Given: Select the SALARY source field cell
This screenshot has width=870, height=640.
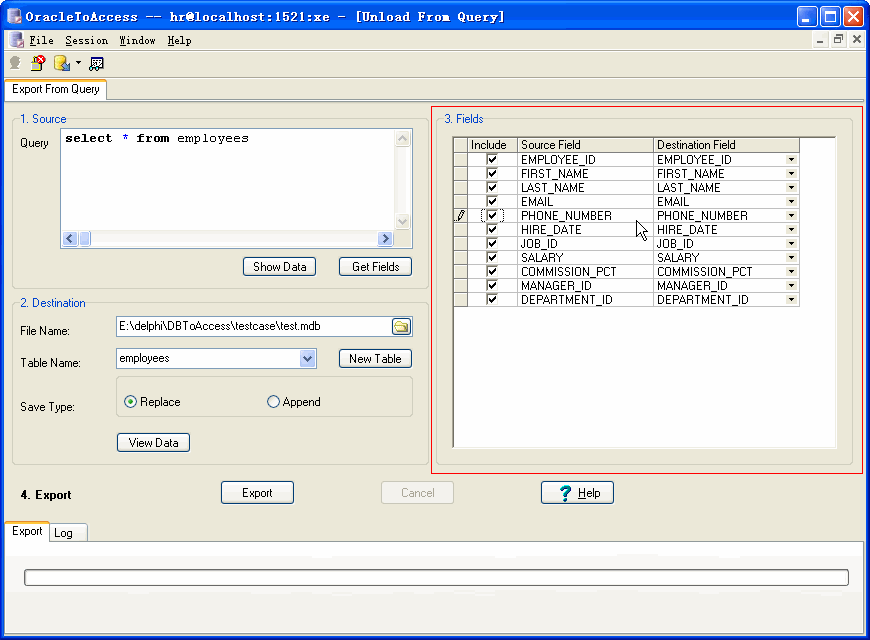Looking at the screenshot, I should pos(585,258).
